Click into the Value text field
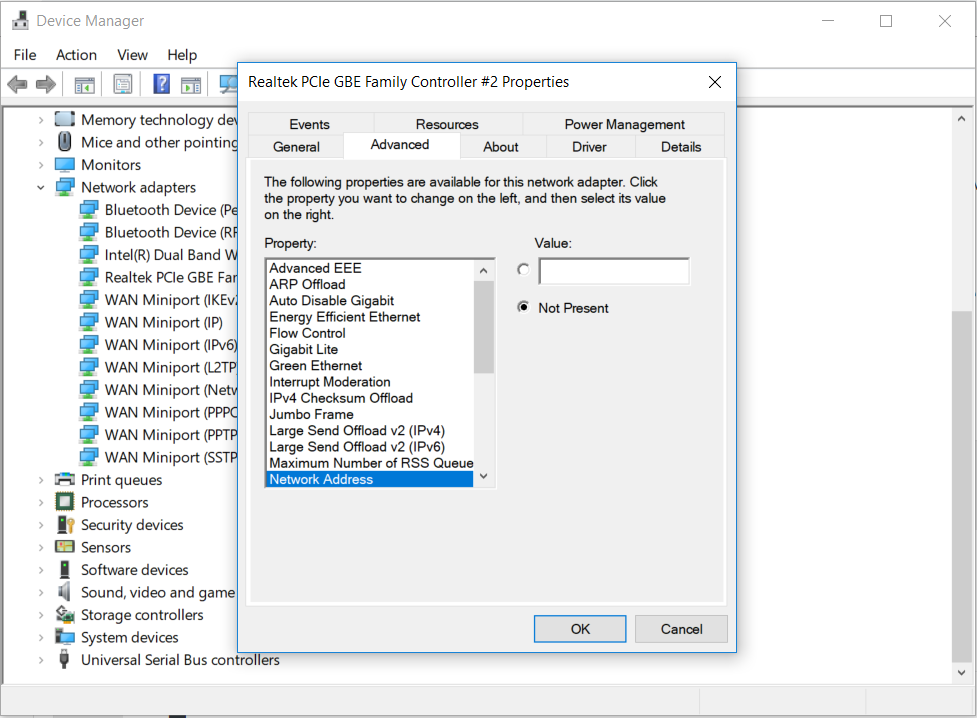The height and width of the screenshot is (718, 977). tap(614, 271)
